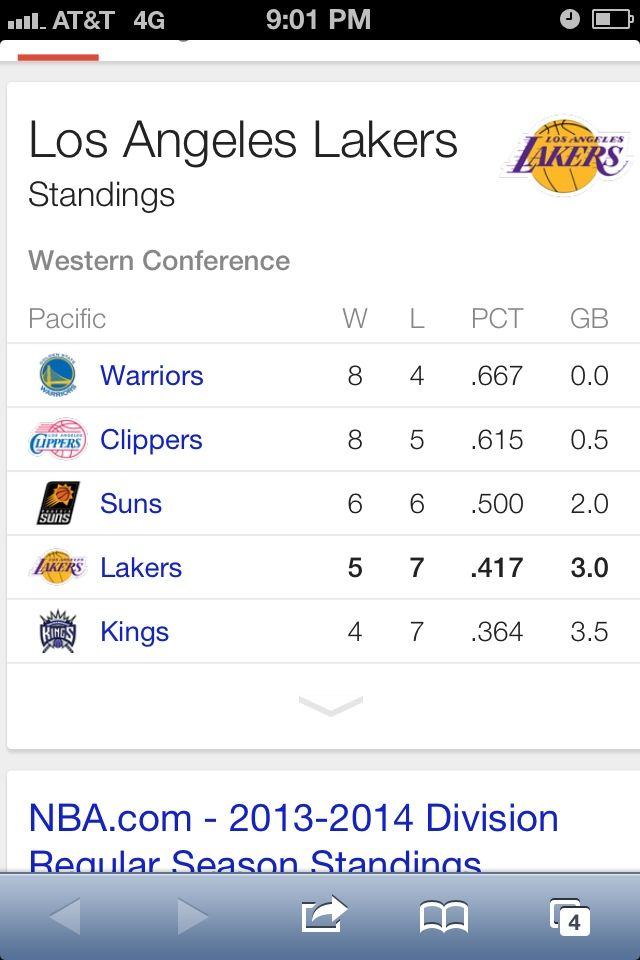Open the Clippers team link
The height and width of the screenshot is (960, 640).
tap(151, 440)
